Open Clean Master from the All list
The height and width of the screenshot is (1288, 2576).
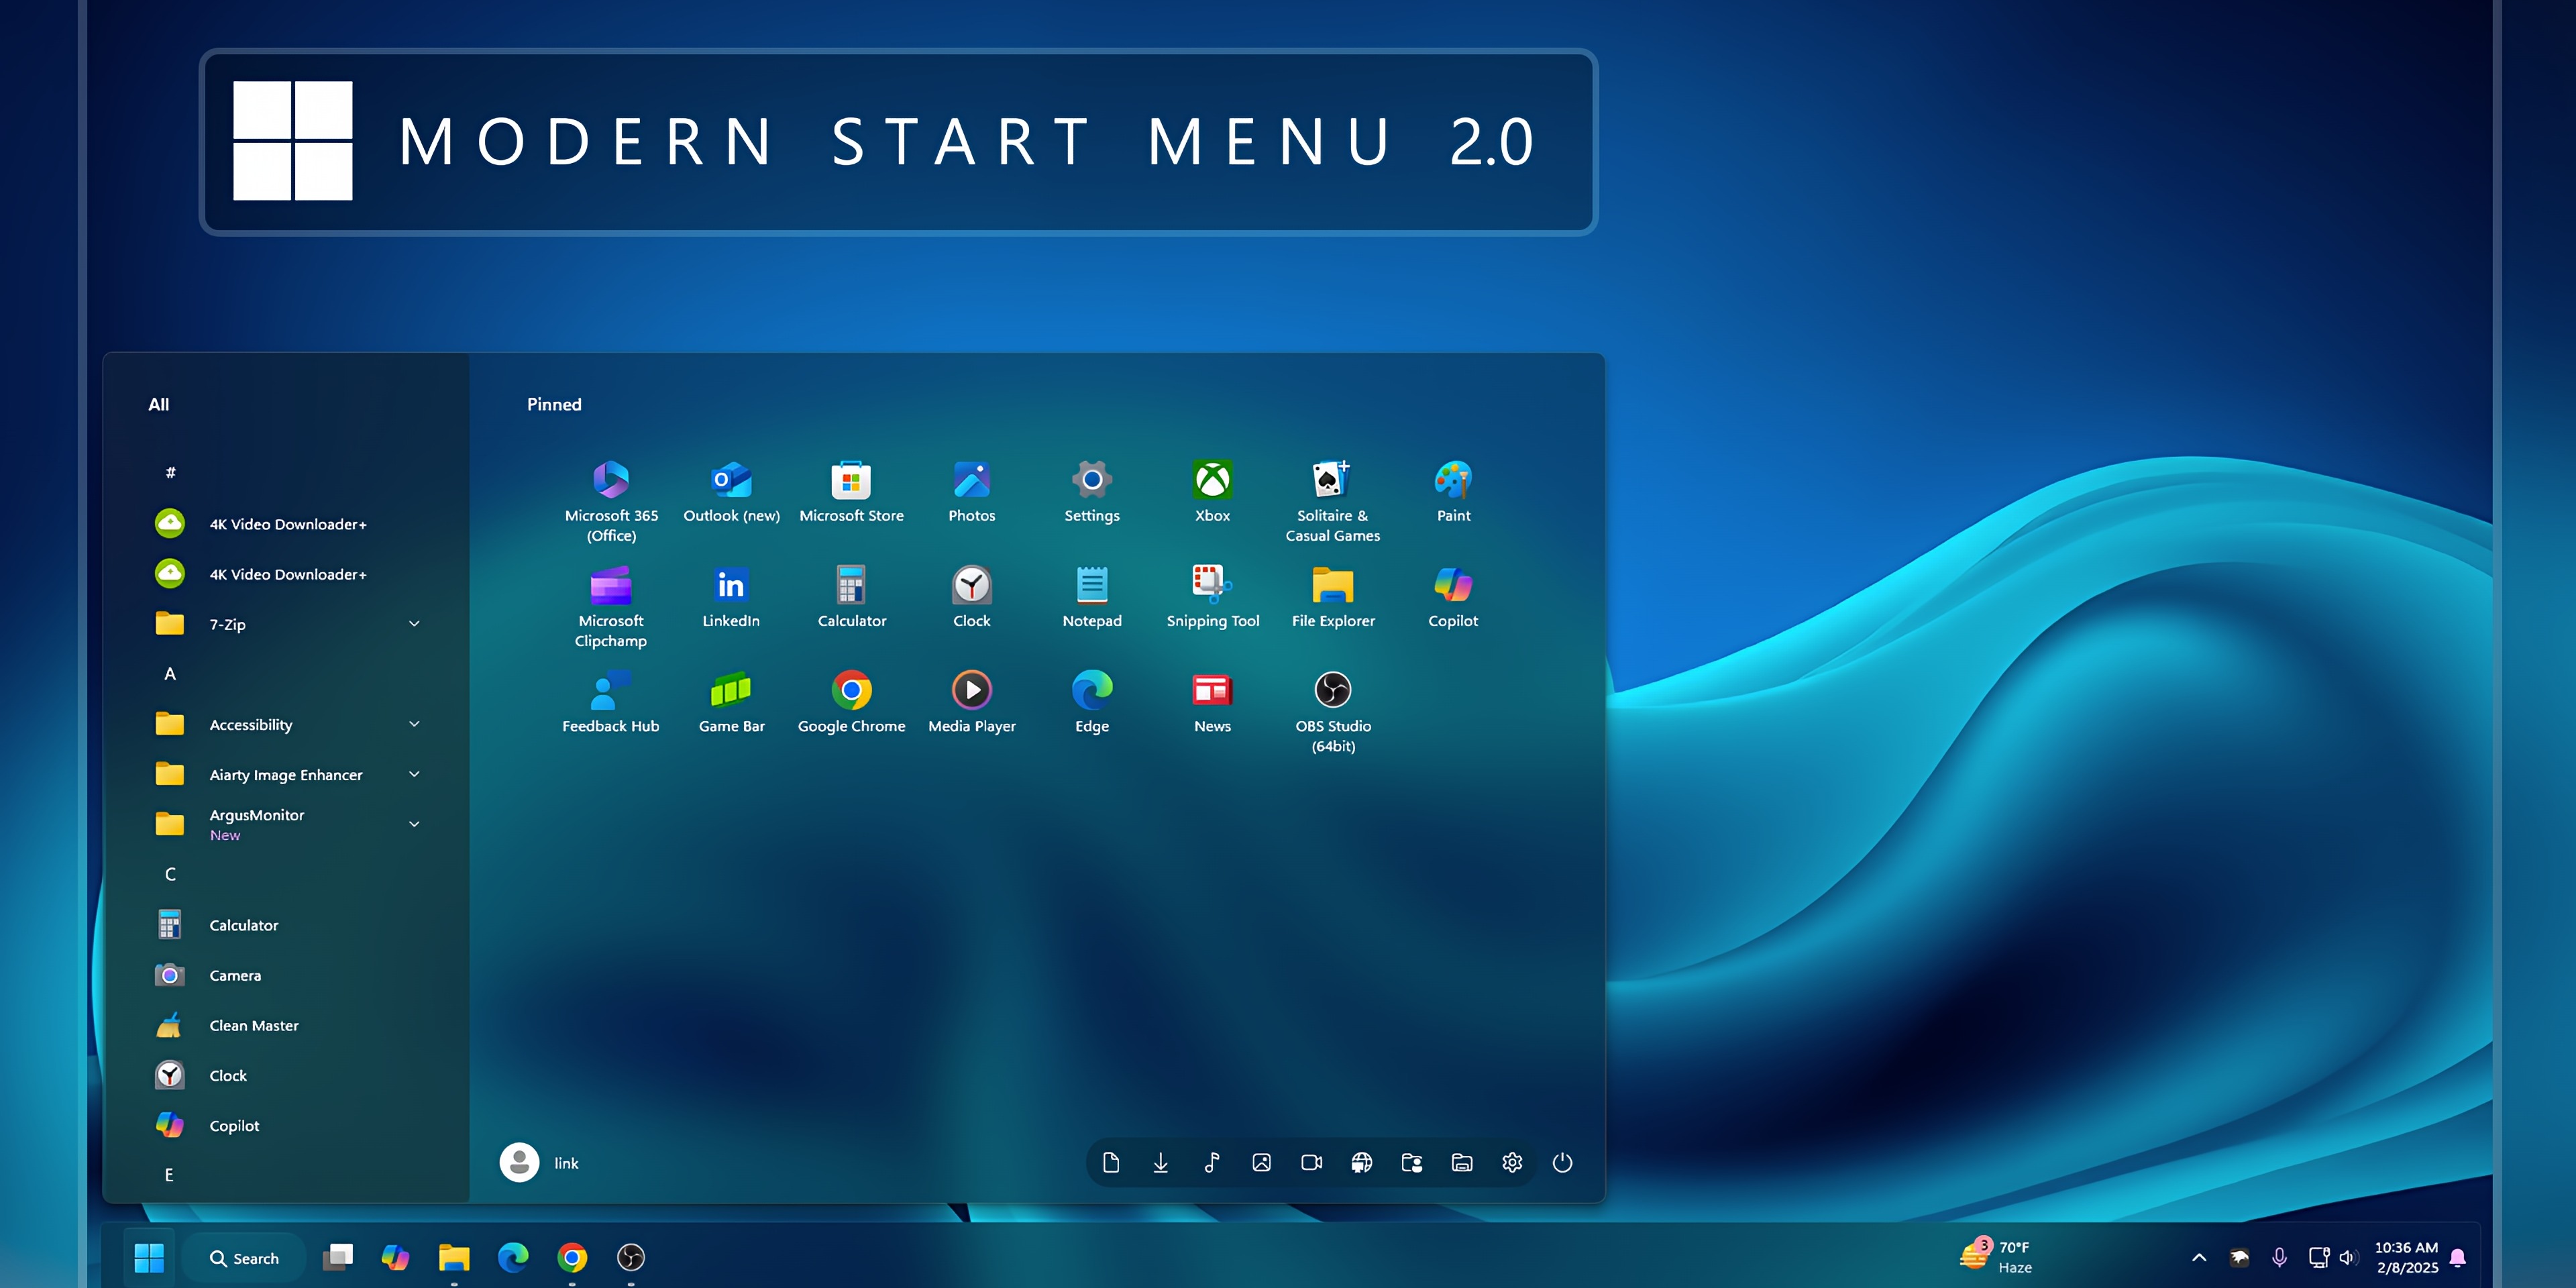point(287,1025)
